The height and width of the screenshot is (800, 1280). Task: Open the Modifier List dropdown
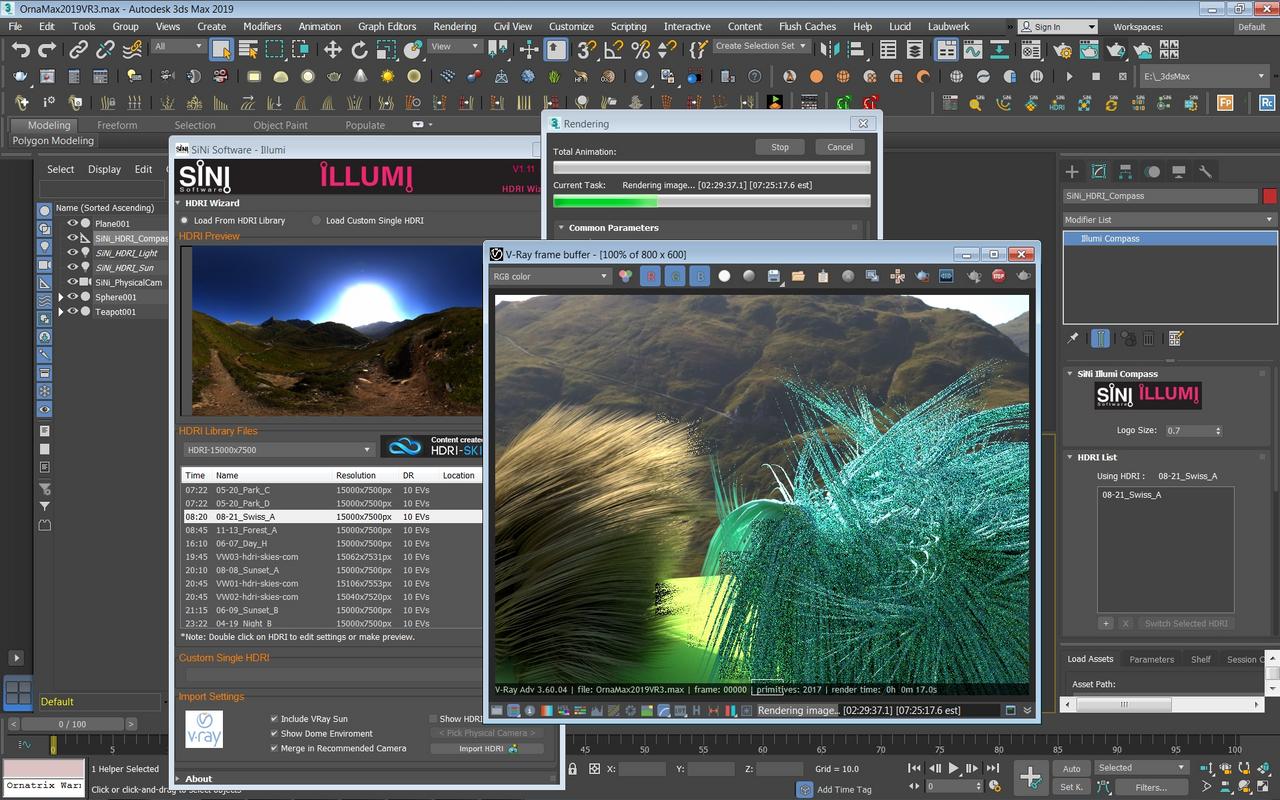tap(1170, 220)
